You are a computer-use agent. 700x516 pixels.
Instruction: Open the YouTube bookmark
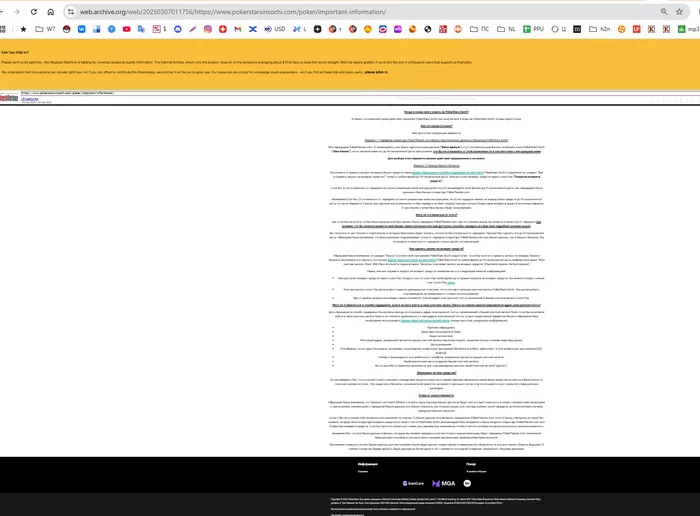click(127, 29)
